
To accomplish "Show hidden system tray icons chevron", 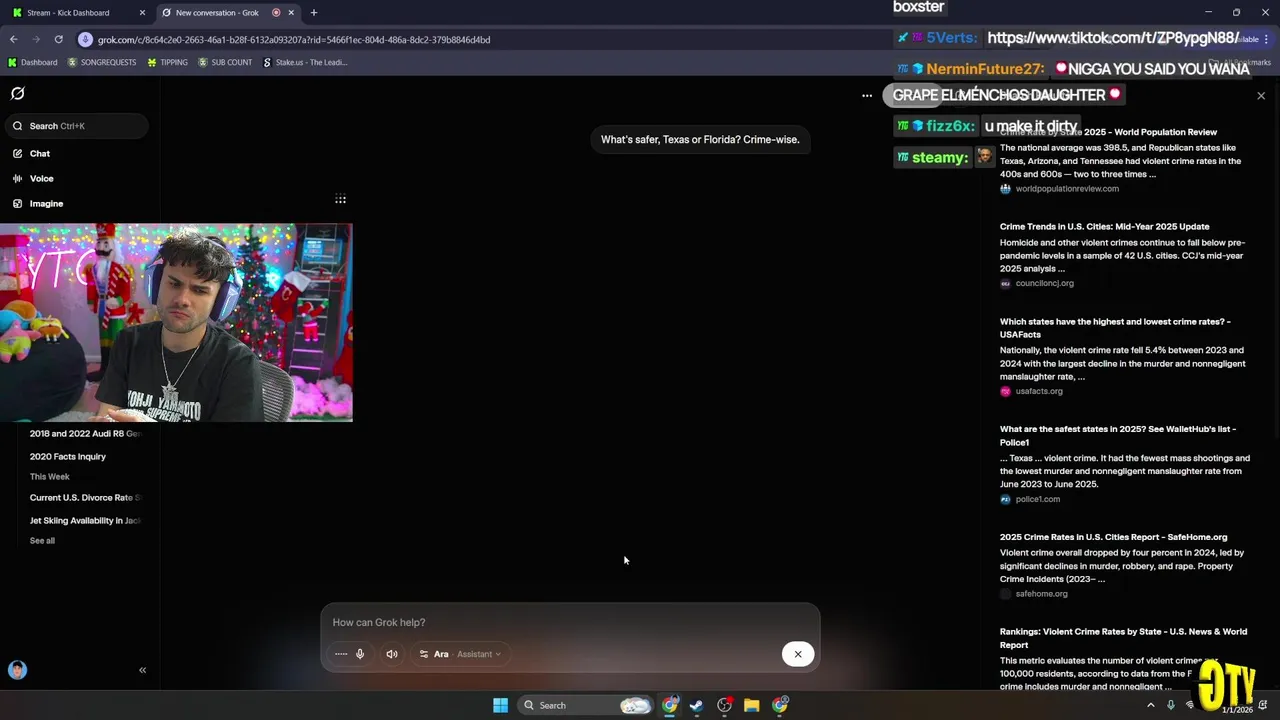I will [1150, 705].
